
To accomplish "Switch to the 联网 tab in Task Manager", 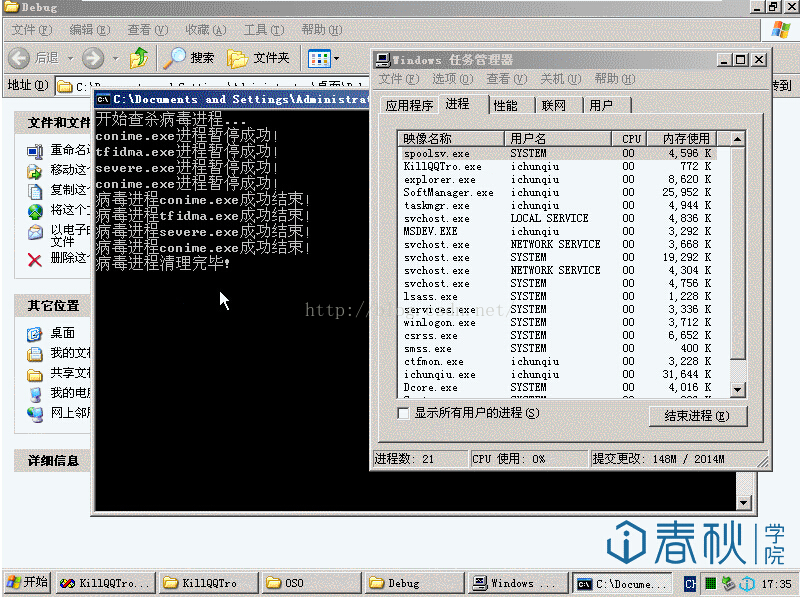I will pos(554,106).
